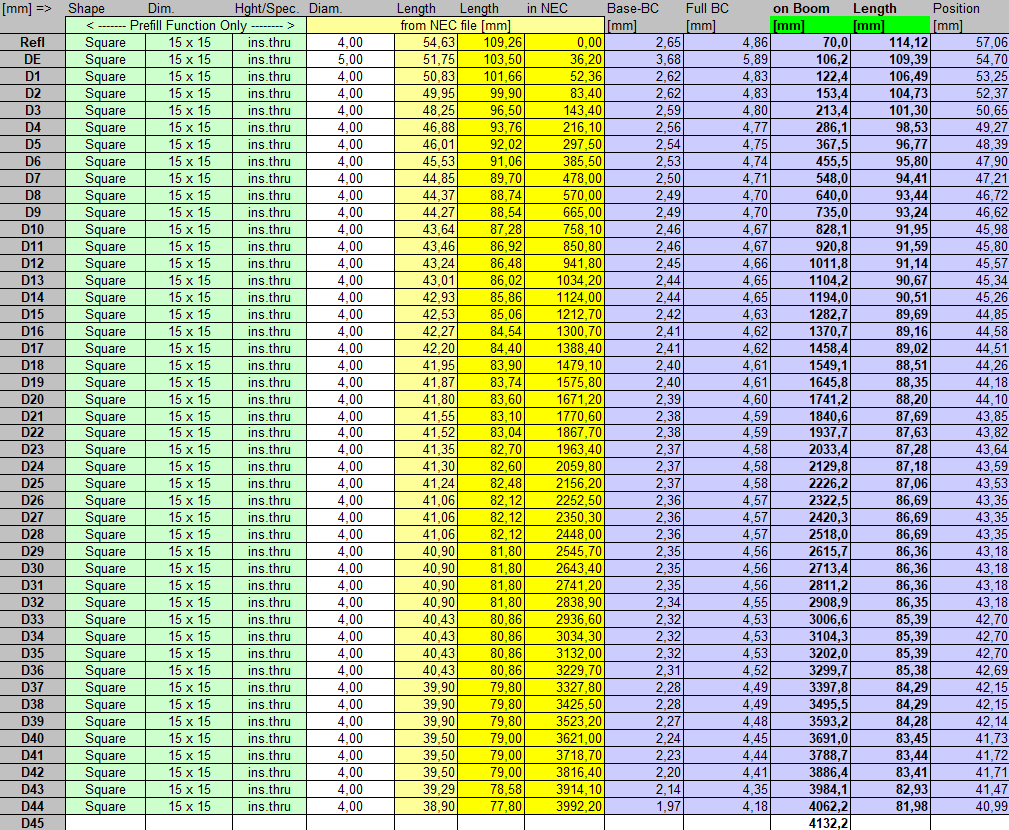Screen dimensions: 1009x830
Task: Select on Boom value 1011,8
Action: click(811, 264)
